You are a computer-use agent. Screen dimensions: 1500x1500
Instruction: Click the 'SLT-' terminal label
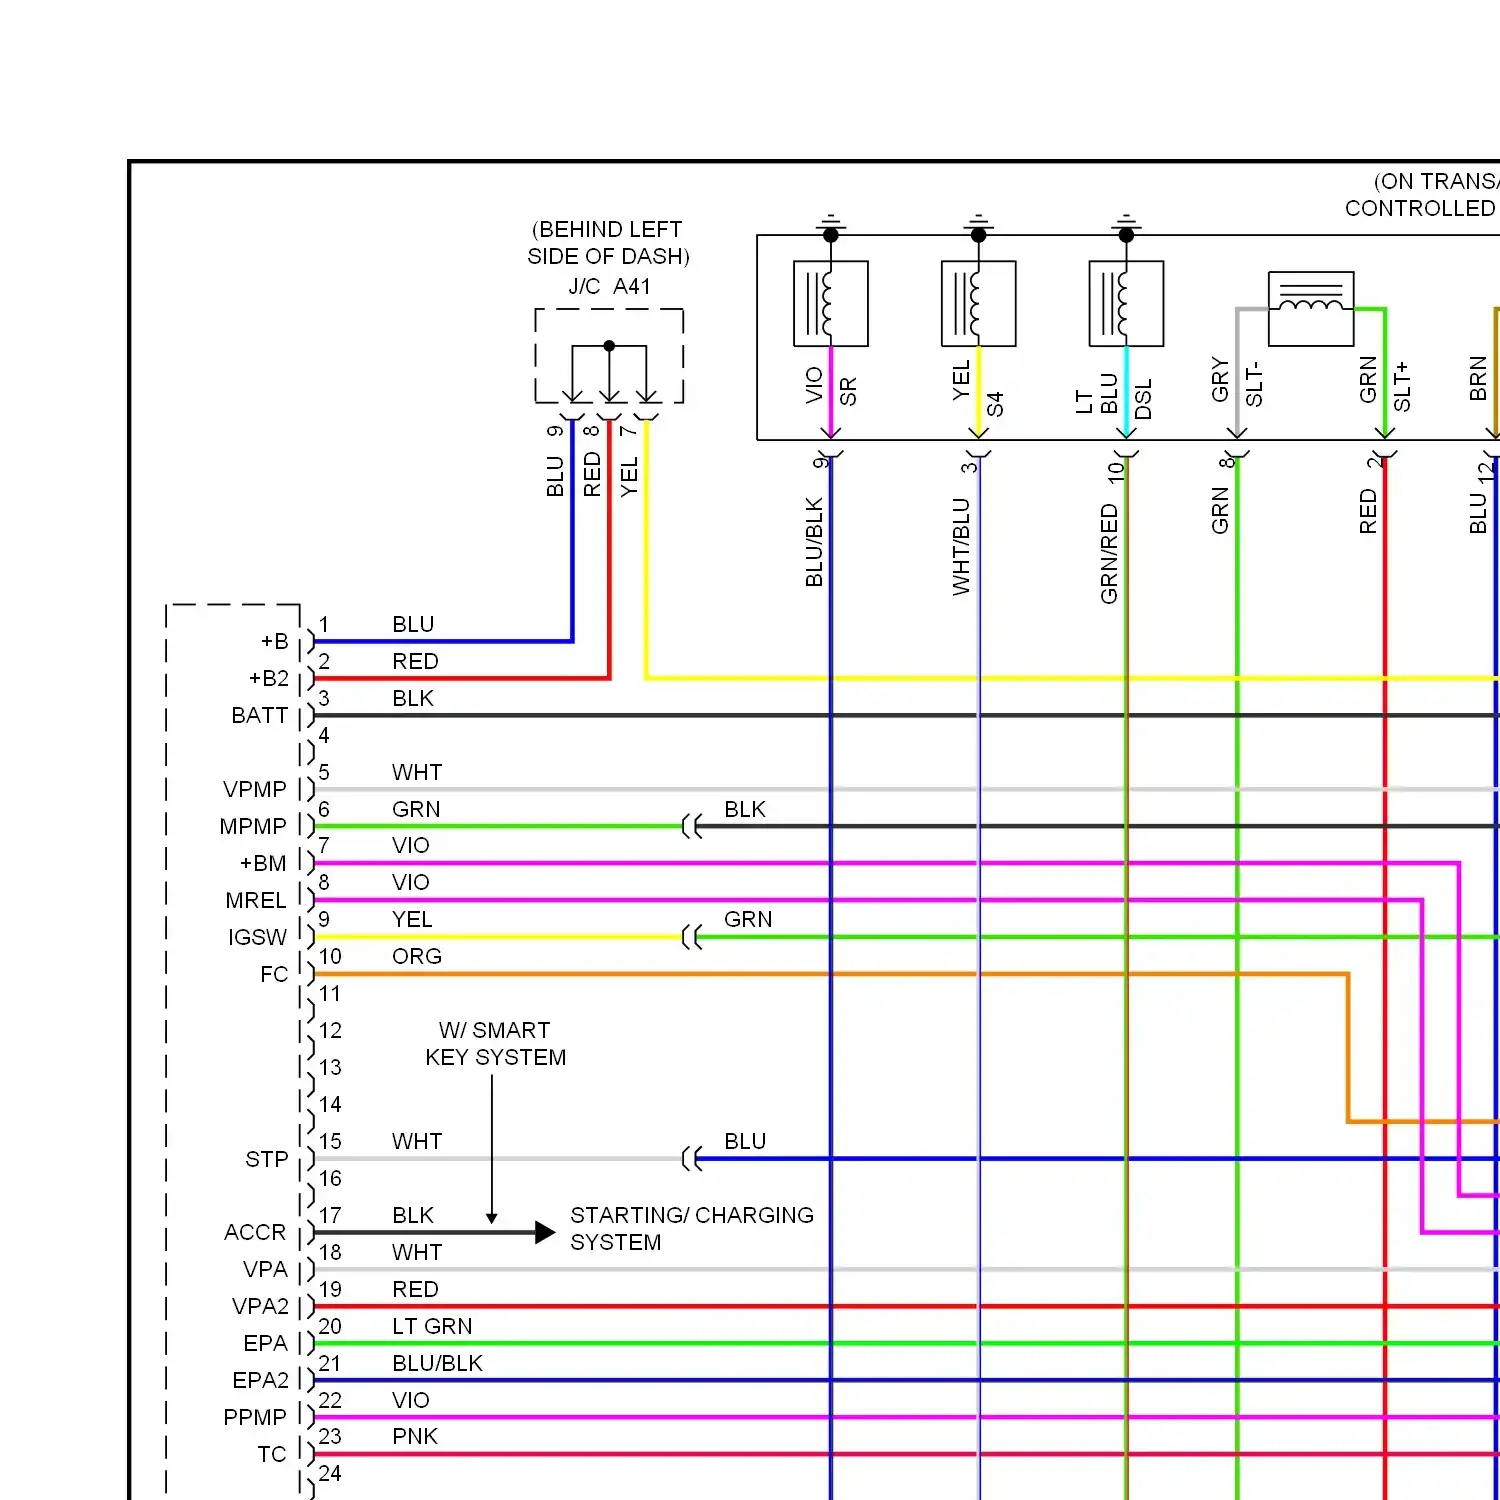tap(1255, 385)
